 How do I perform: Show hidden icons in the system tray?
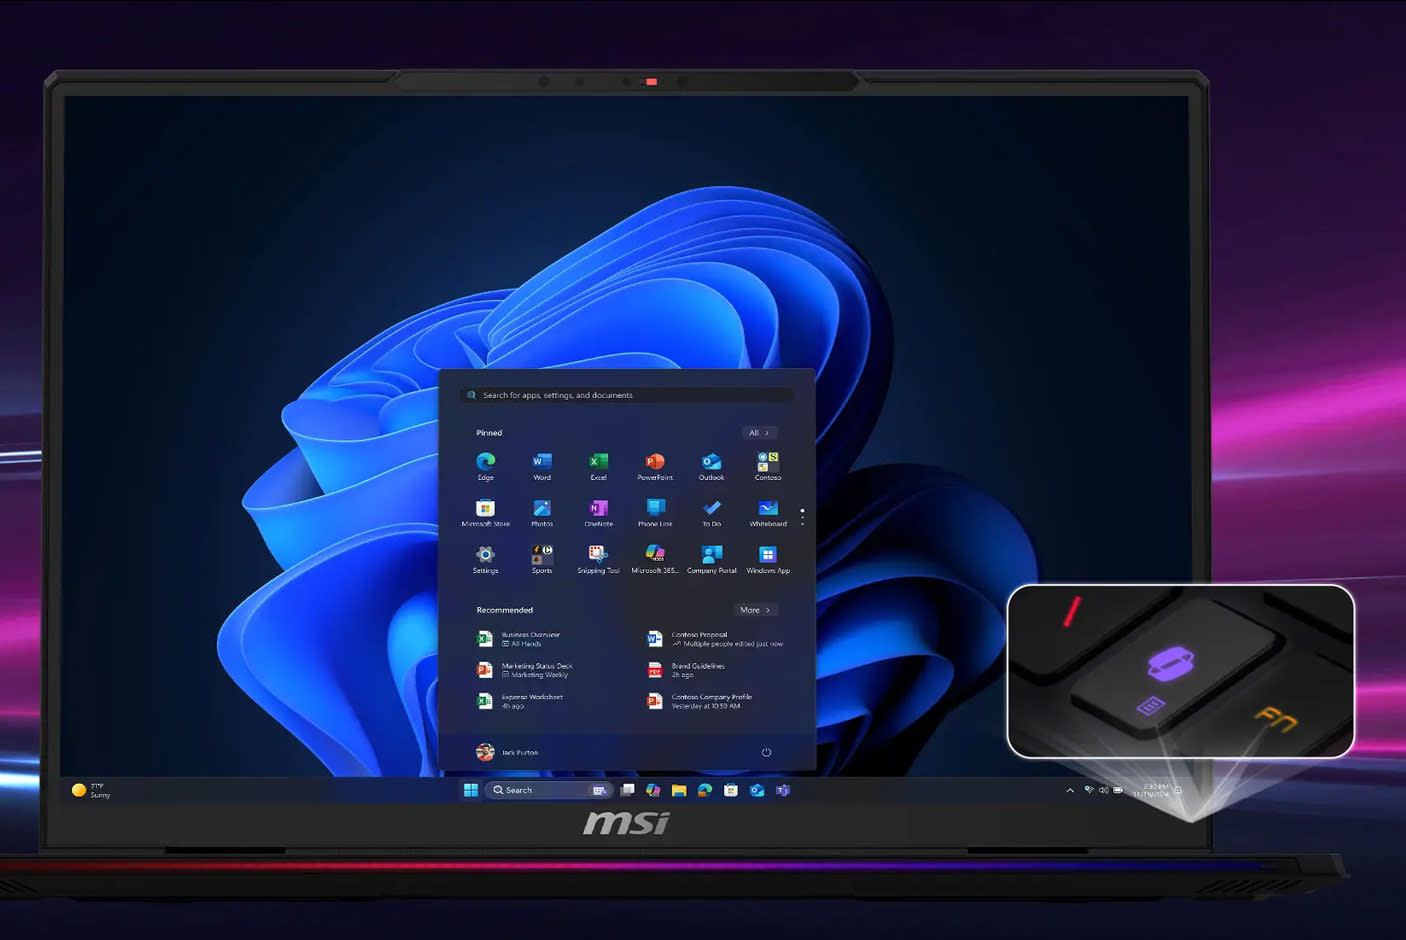tap(1070, 790)
